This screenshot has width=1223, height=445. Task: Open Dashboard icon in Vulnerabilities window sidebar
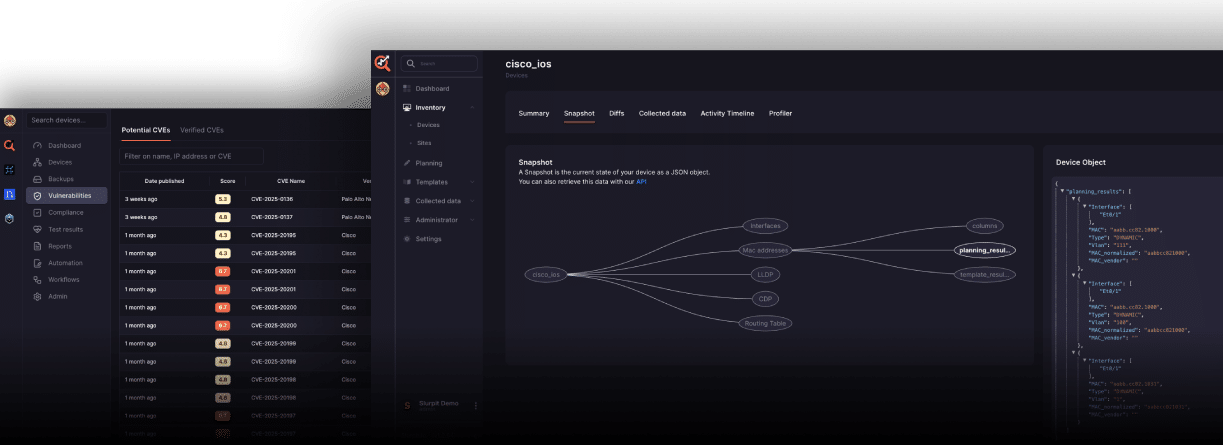coord(38,146)
